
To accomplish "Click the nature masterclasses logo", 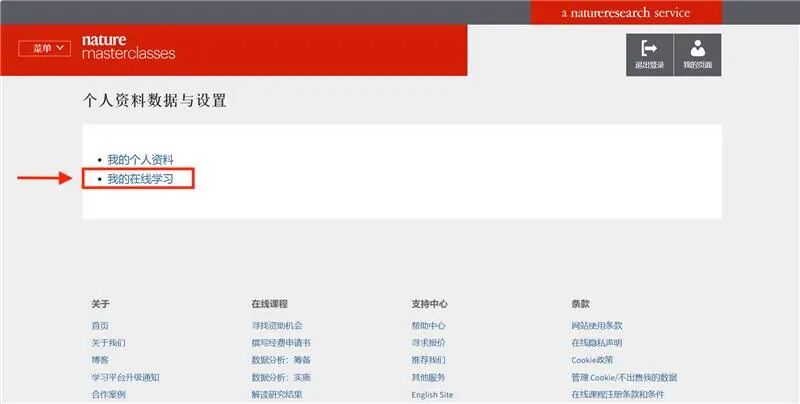I will [x=128, y=47].
